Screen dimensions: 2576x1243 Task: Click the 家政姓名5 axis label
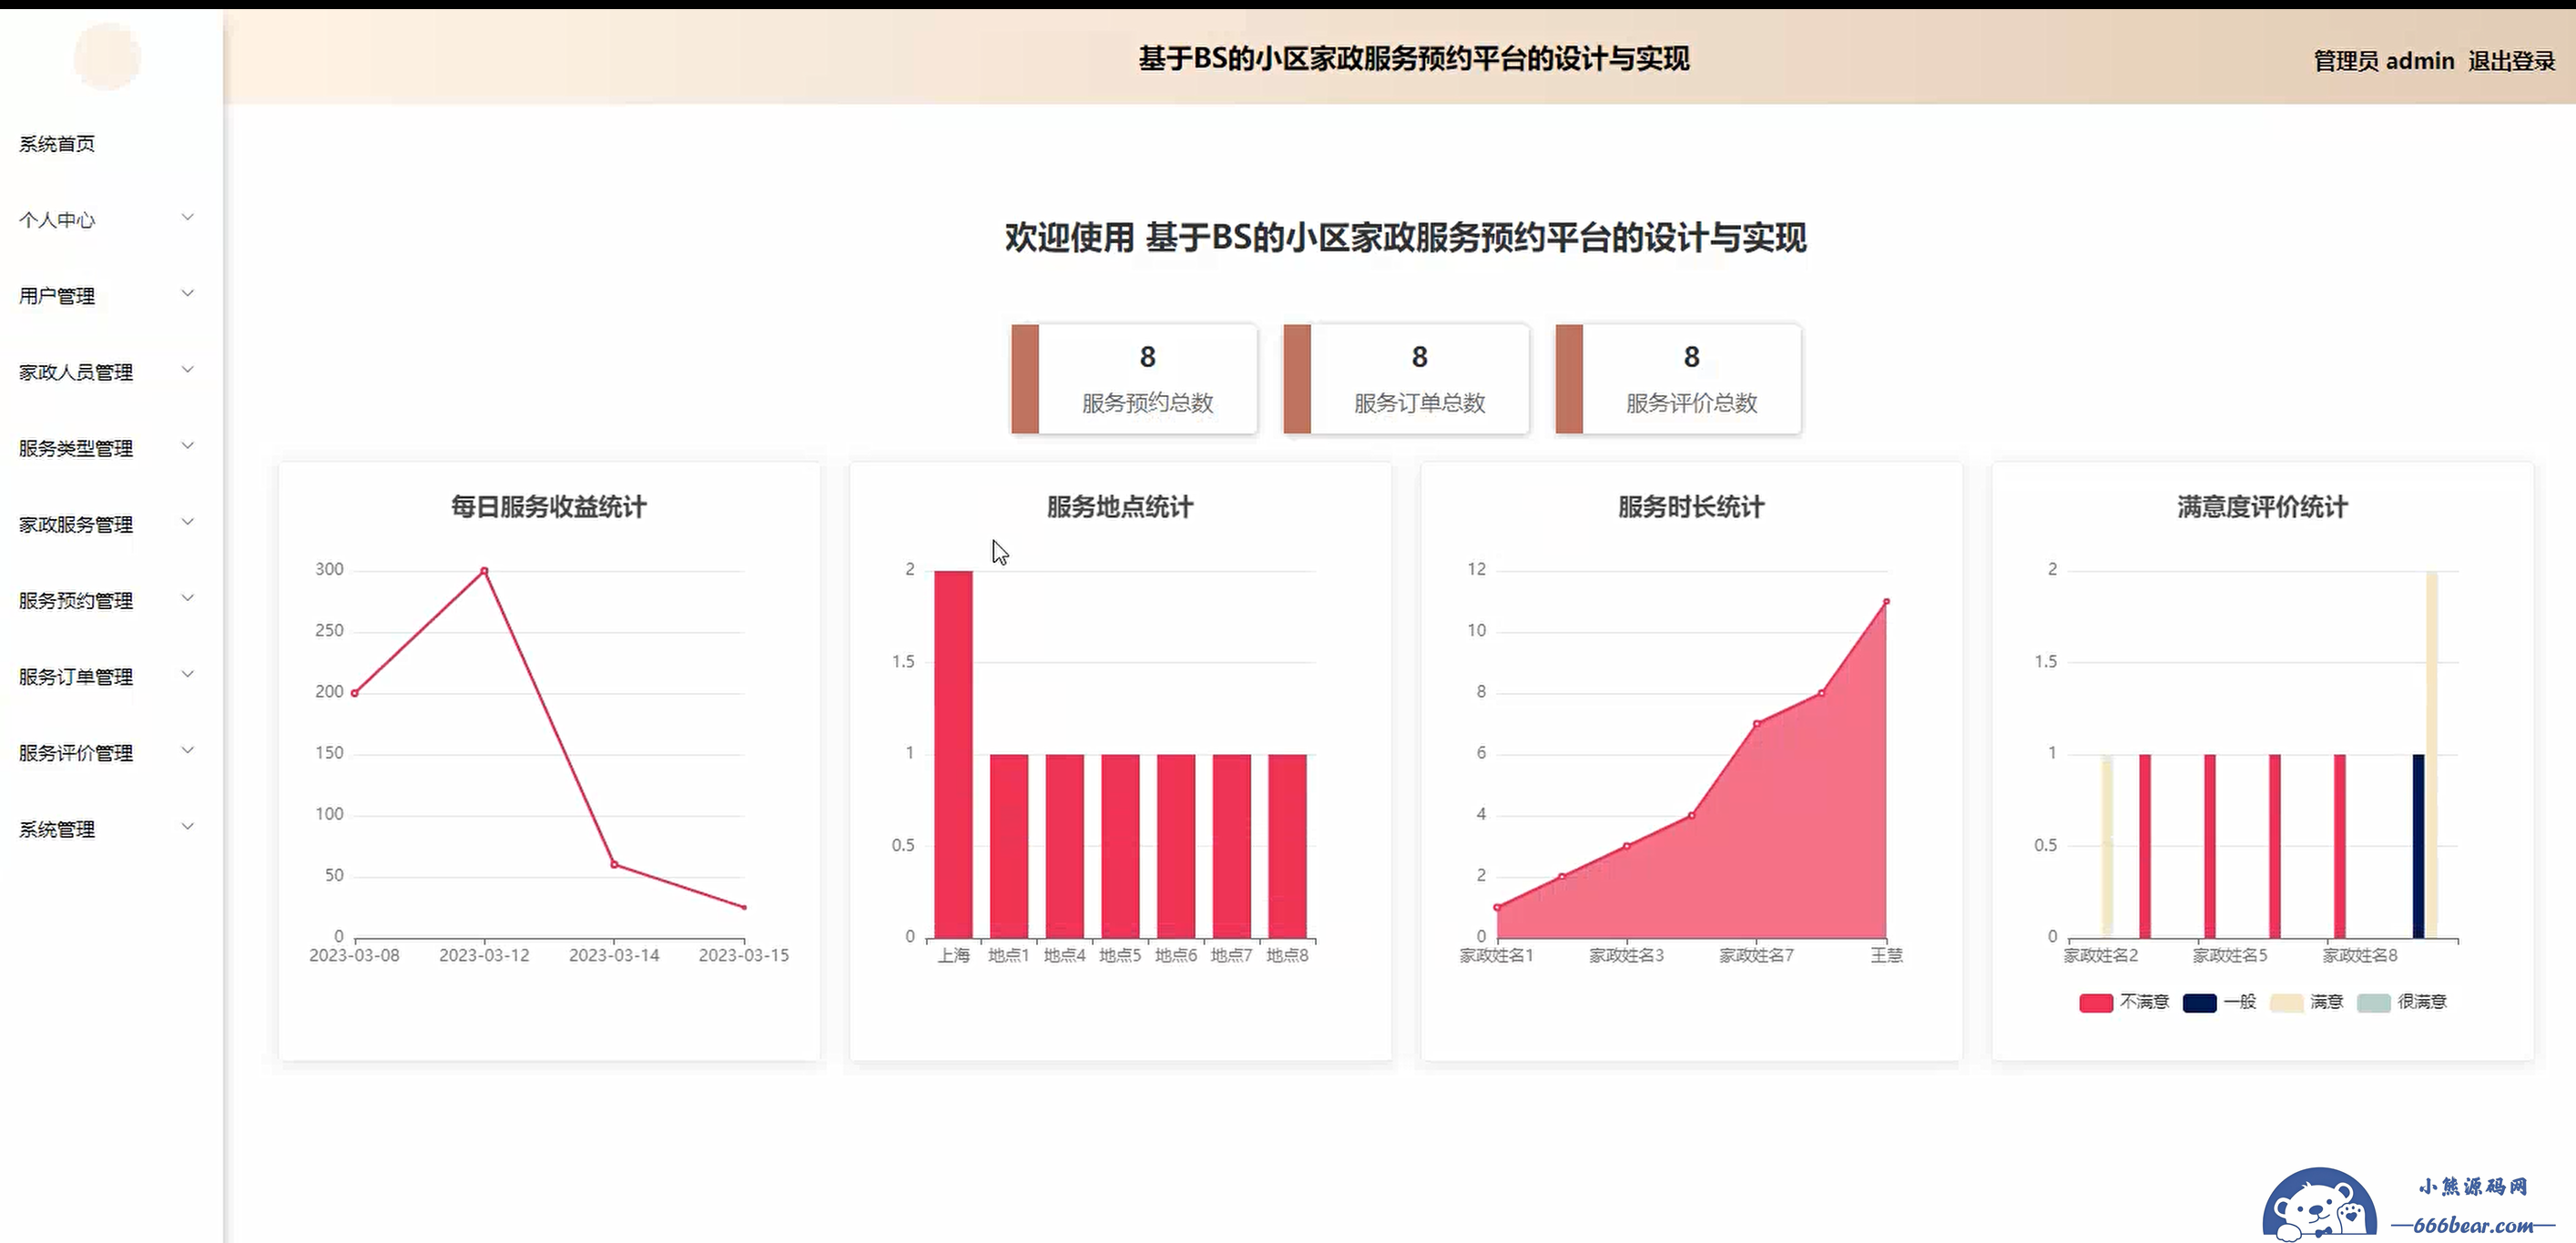click(x=2230, y=955)
